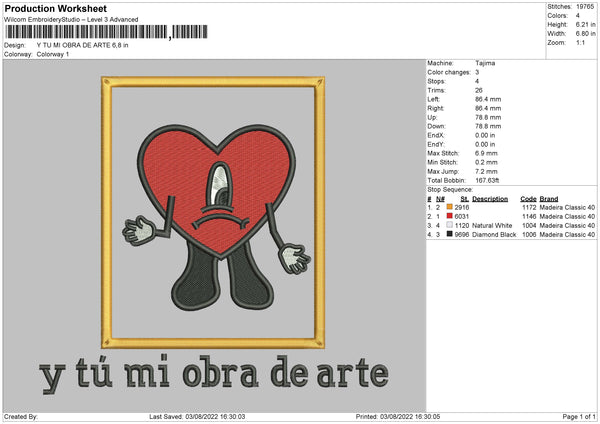Screen dimensions: 600x424
Task: Click 'Madeira Classic 40' in the 1172 row
Action: tap(567, 207)
